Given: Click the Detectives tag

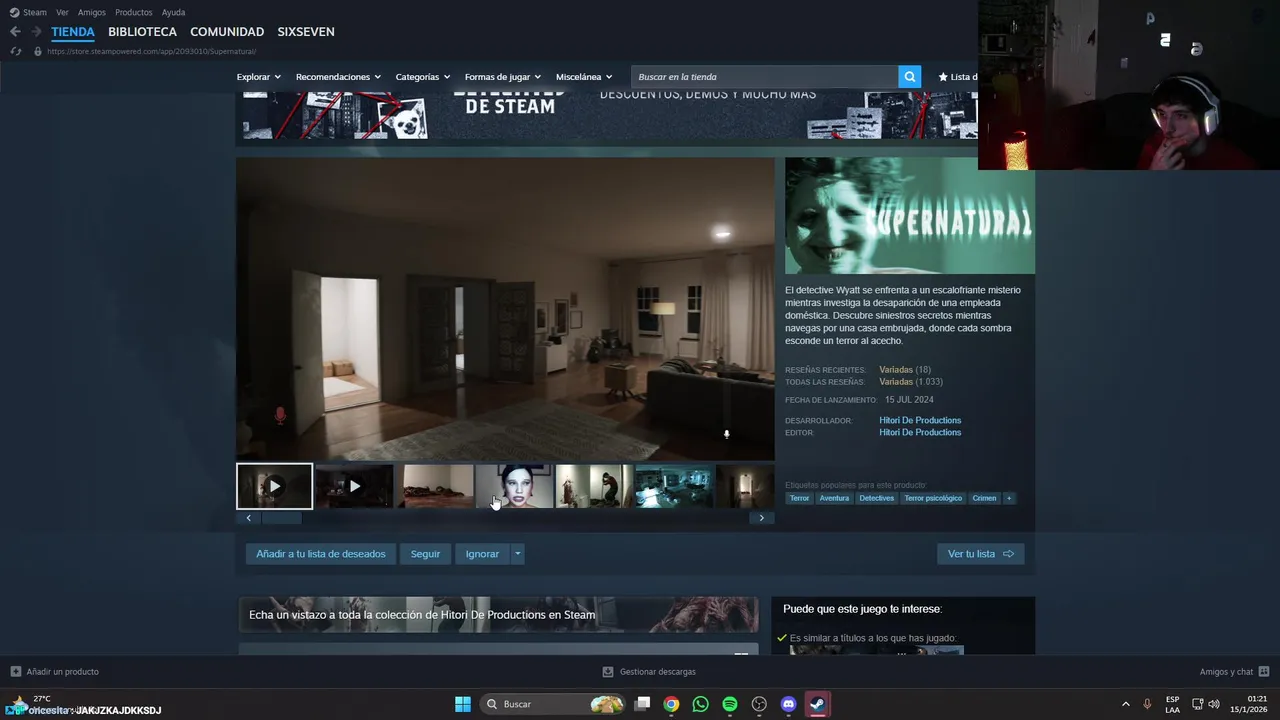Looking at the screenshot, I should pos(876,498).
